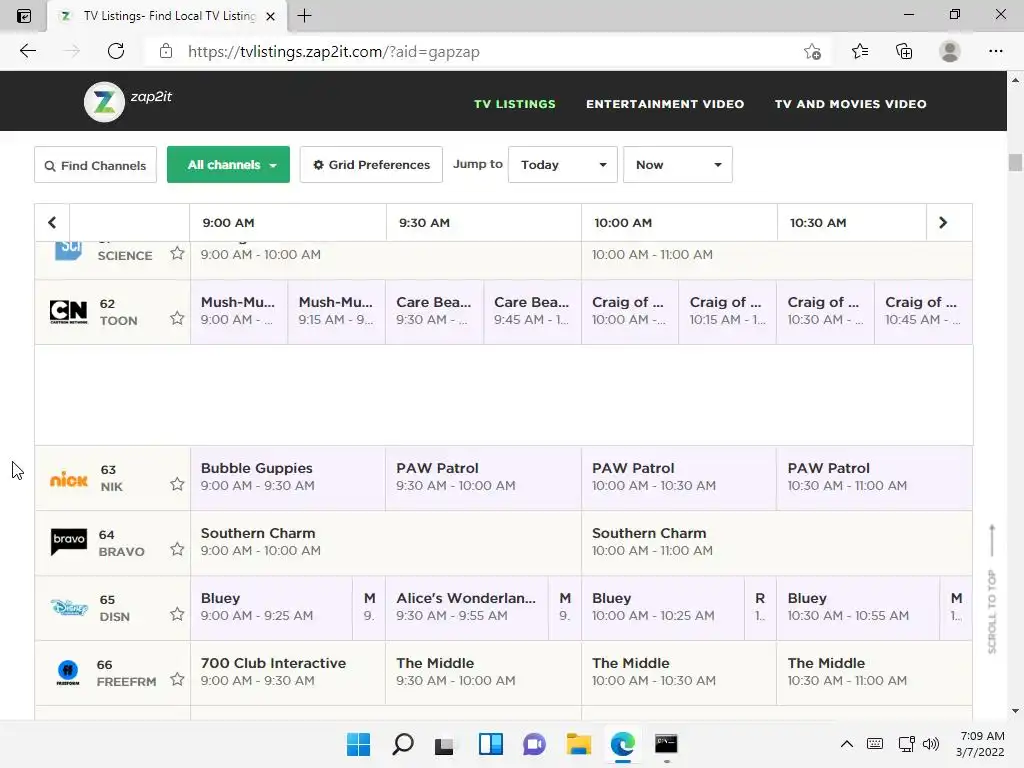This screenshot has height=768, width=1024.
Task: Favorite the BRAVO channel star
Action: (177, 549)
